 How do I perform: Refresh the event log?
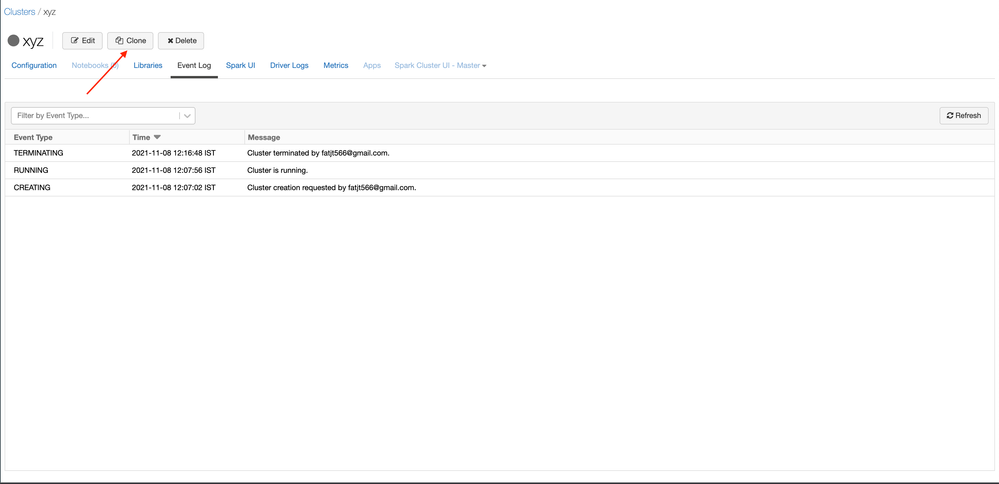(963, 116)
